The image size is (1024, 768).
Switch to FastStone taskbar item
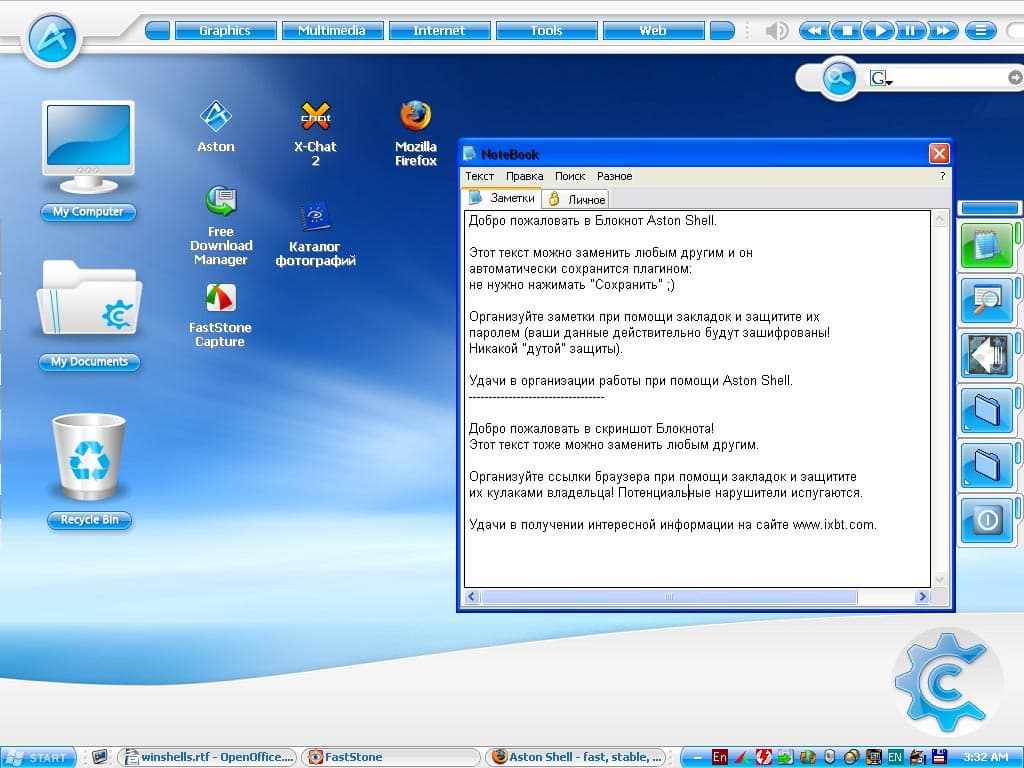pos(391,757)
